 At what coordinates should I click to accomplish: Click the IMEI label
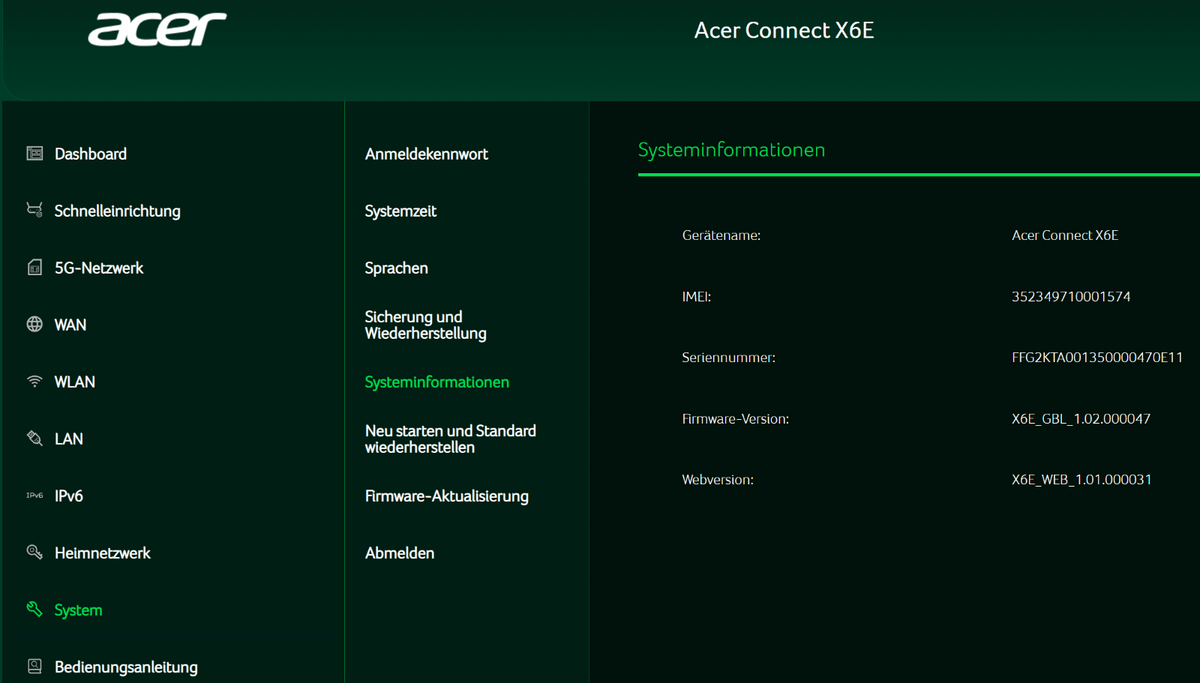click(697, 297)
